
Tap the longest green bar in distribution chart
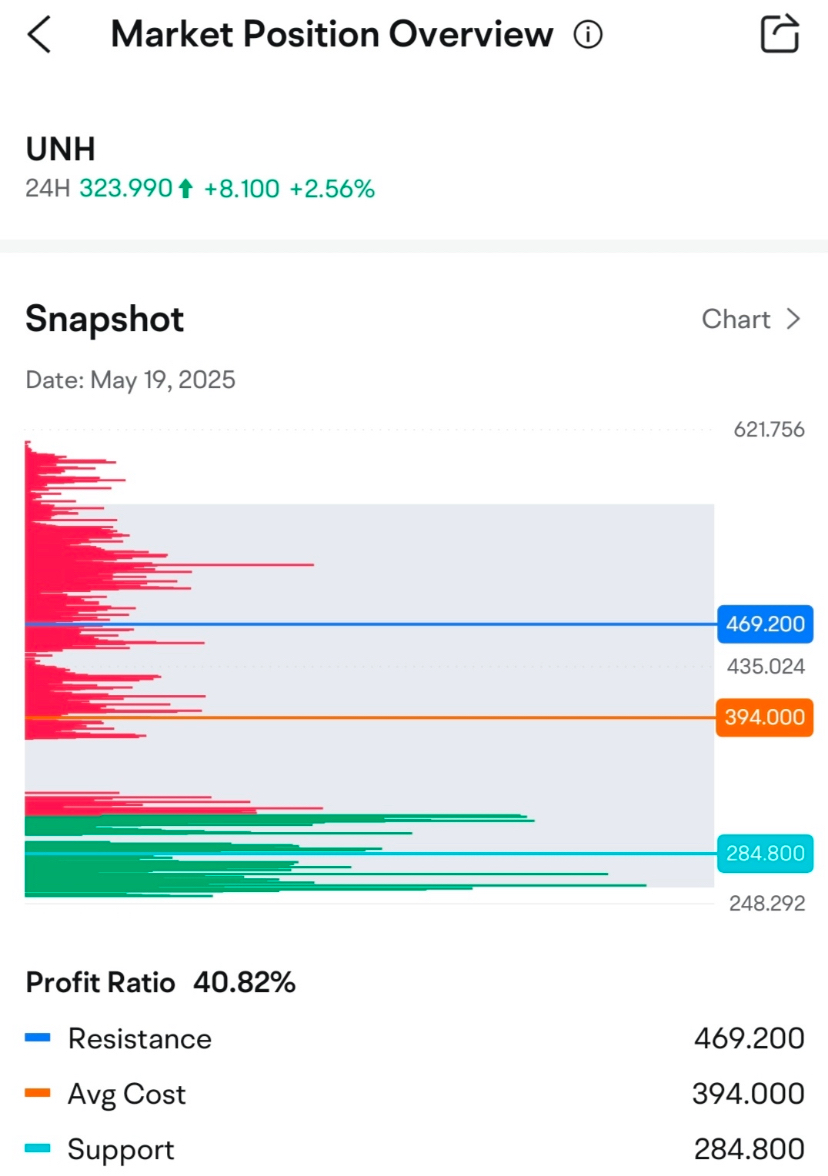click(x=335, y=885)
